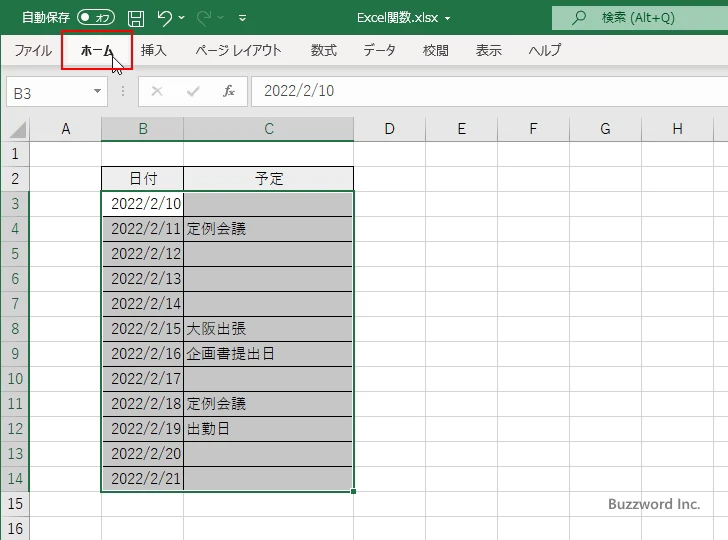Click cell containing 2022/2/12

pos(143,254)
